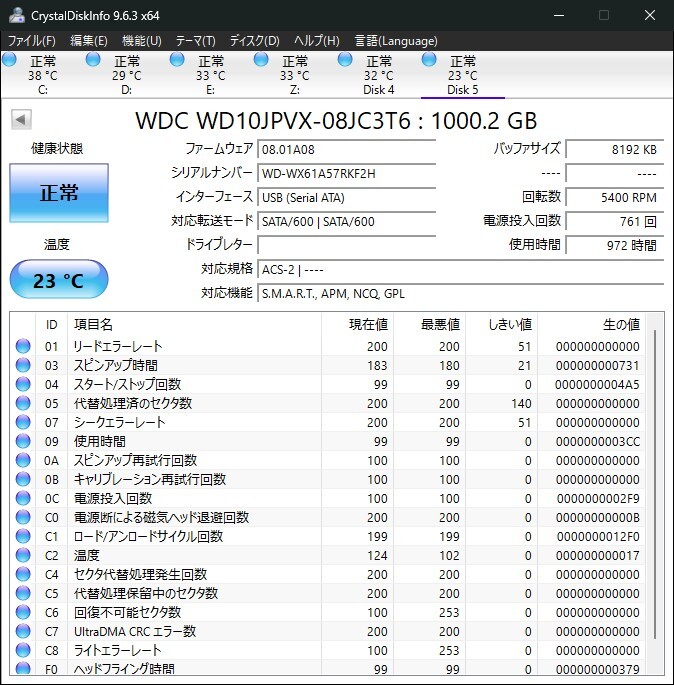Click status orb for attribute 09 使用時間
The height and width of the screenshot is (685, 674).
23,441
